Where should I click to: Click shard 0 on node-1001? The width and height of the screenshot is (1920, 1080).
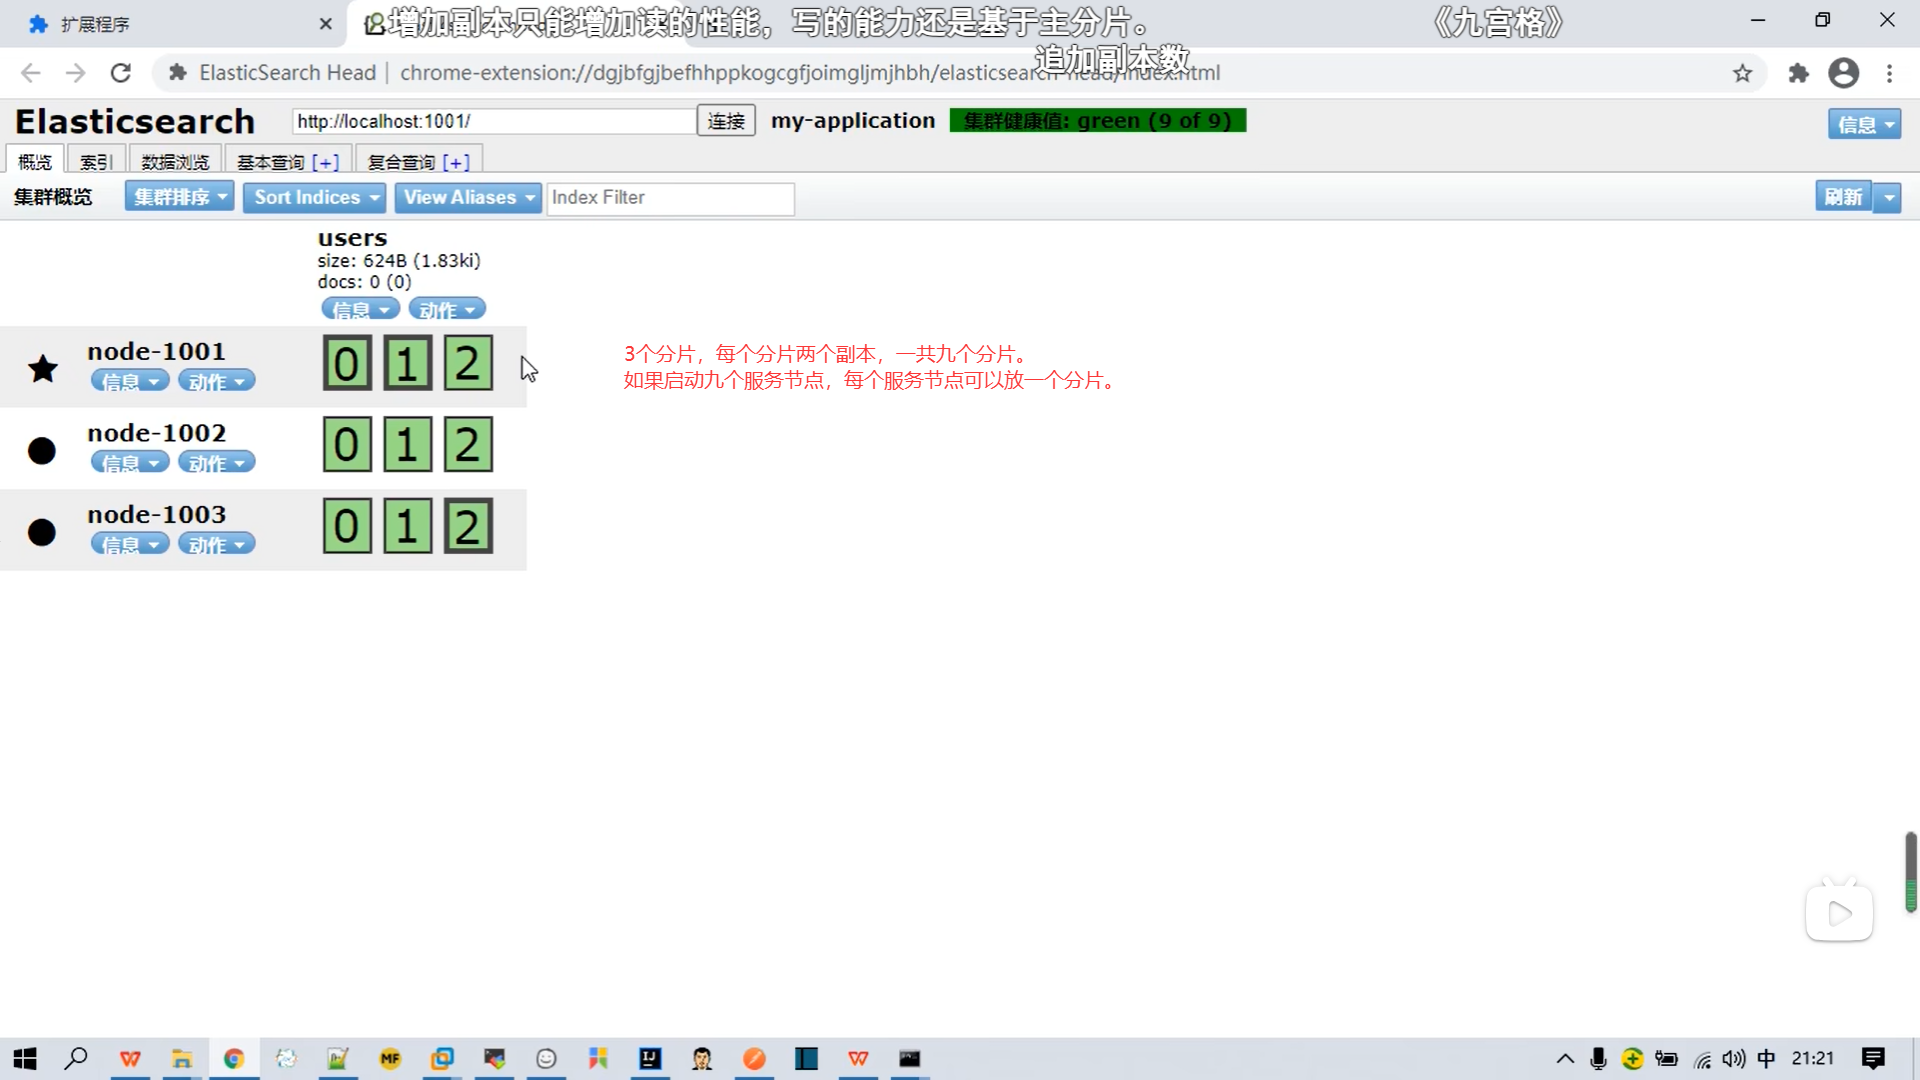pyautogui.click(x=347, y=363)
